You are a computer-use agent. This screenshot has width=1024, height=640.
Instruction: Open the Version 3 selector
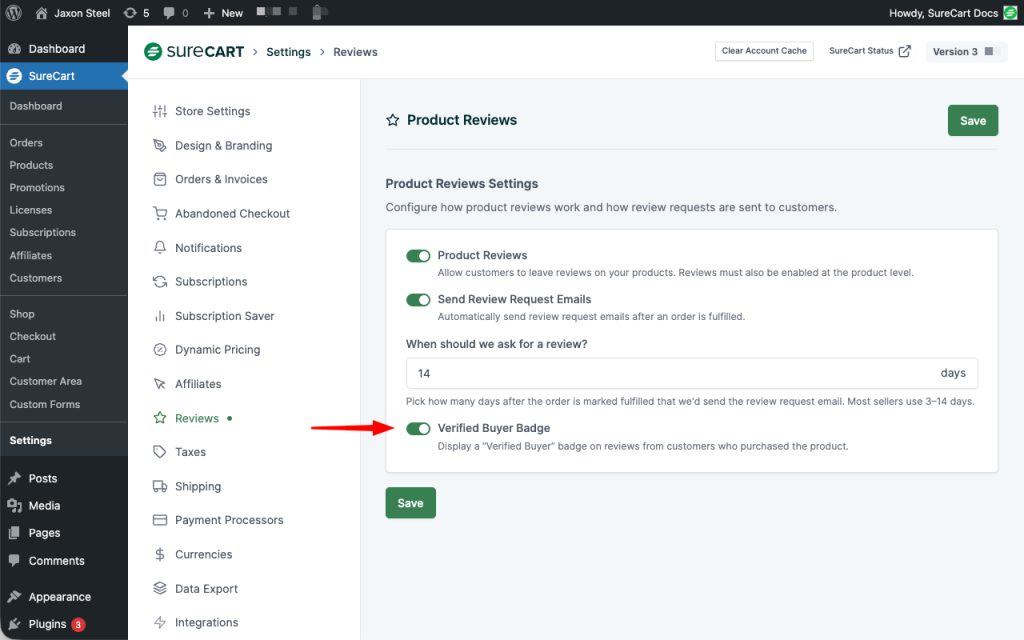pyautogui.click(x=963, y=51)
